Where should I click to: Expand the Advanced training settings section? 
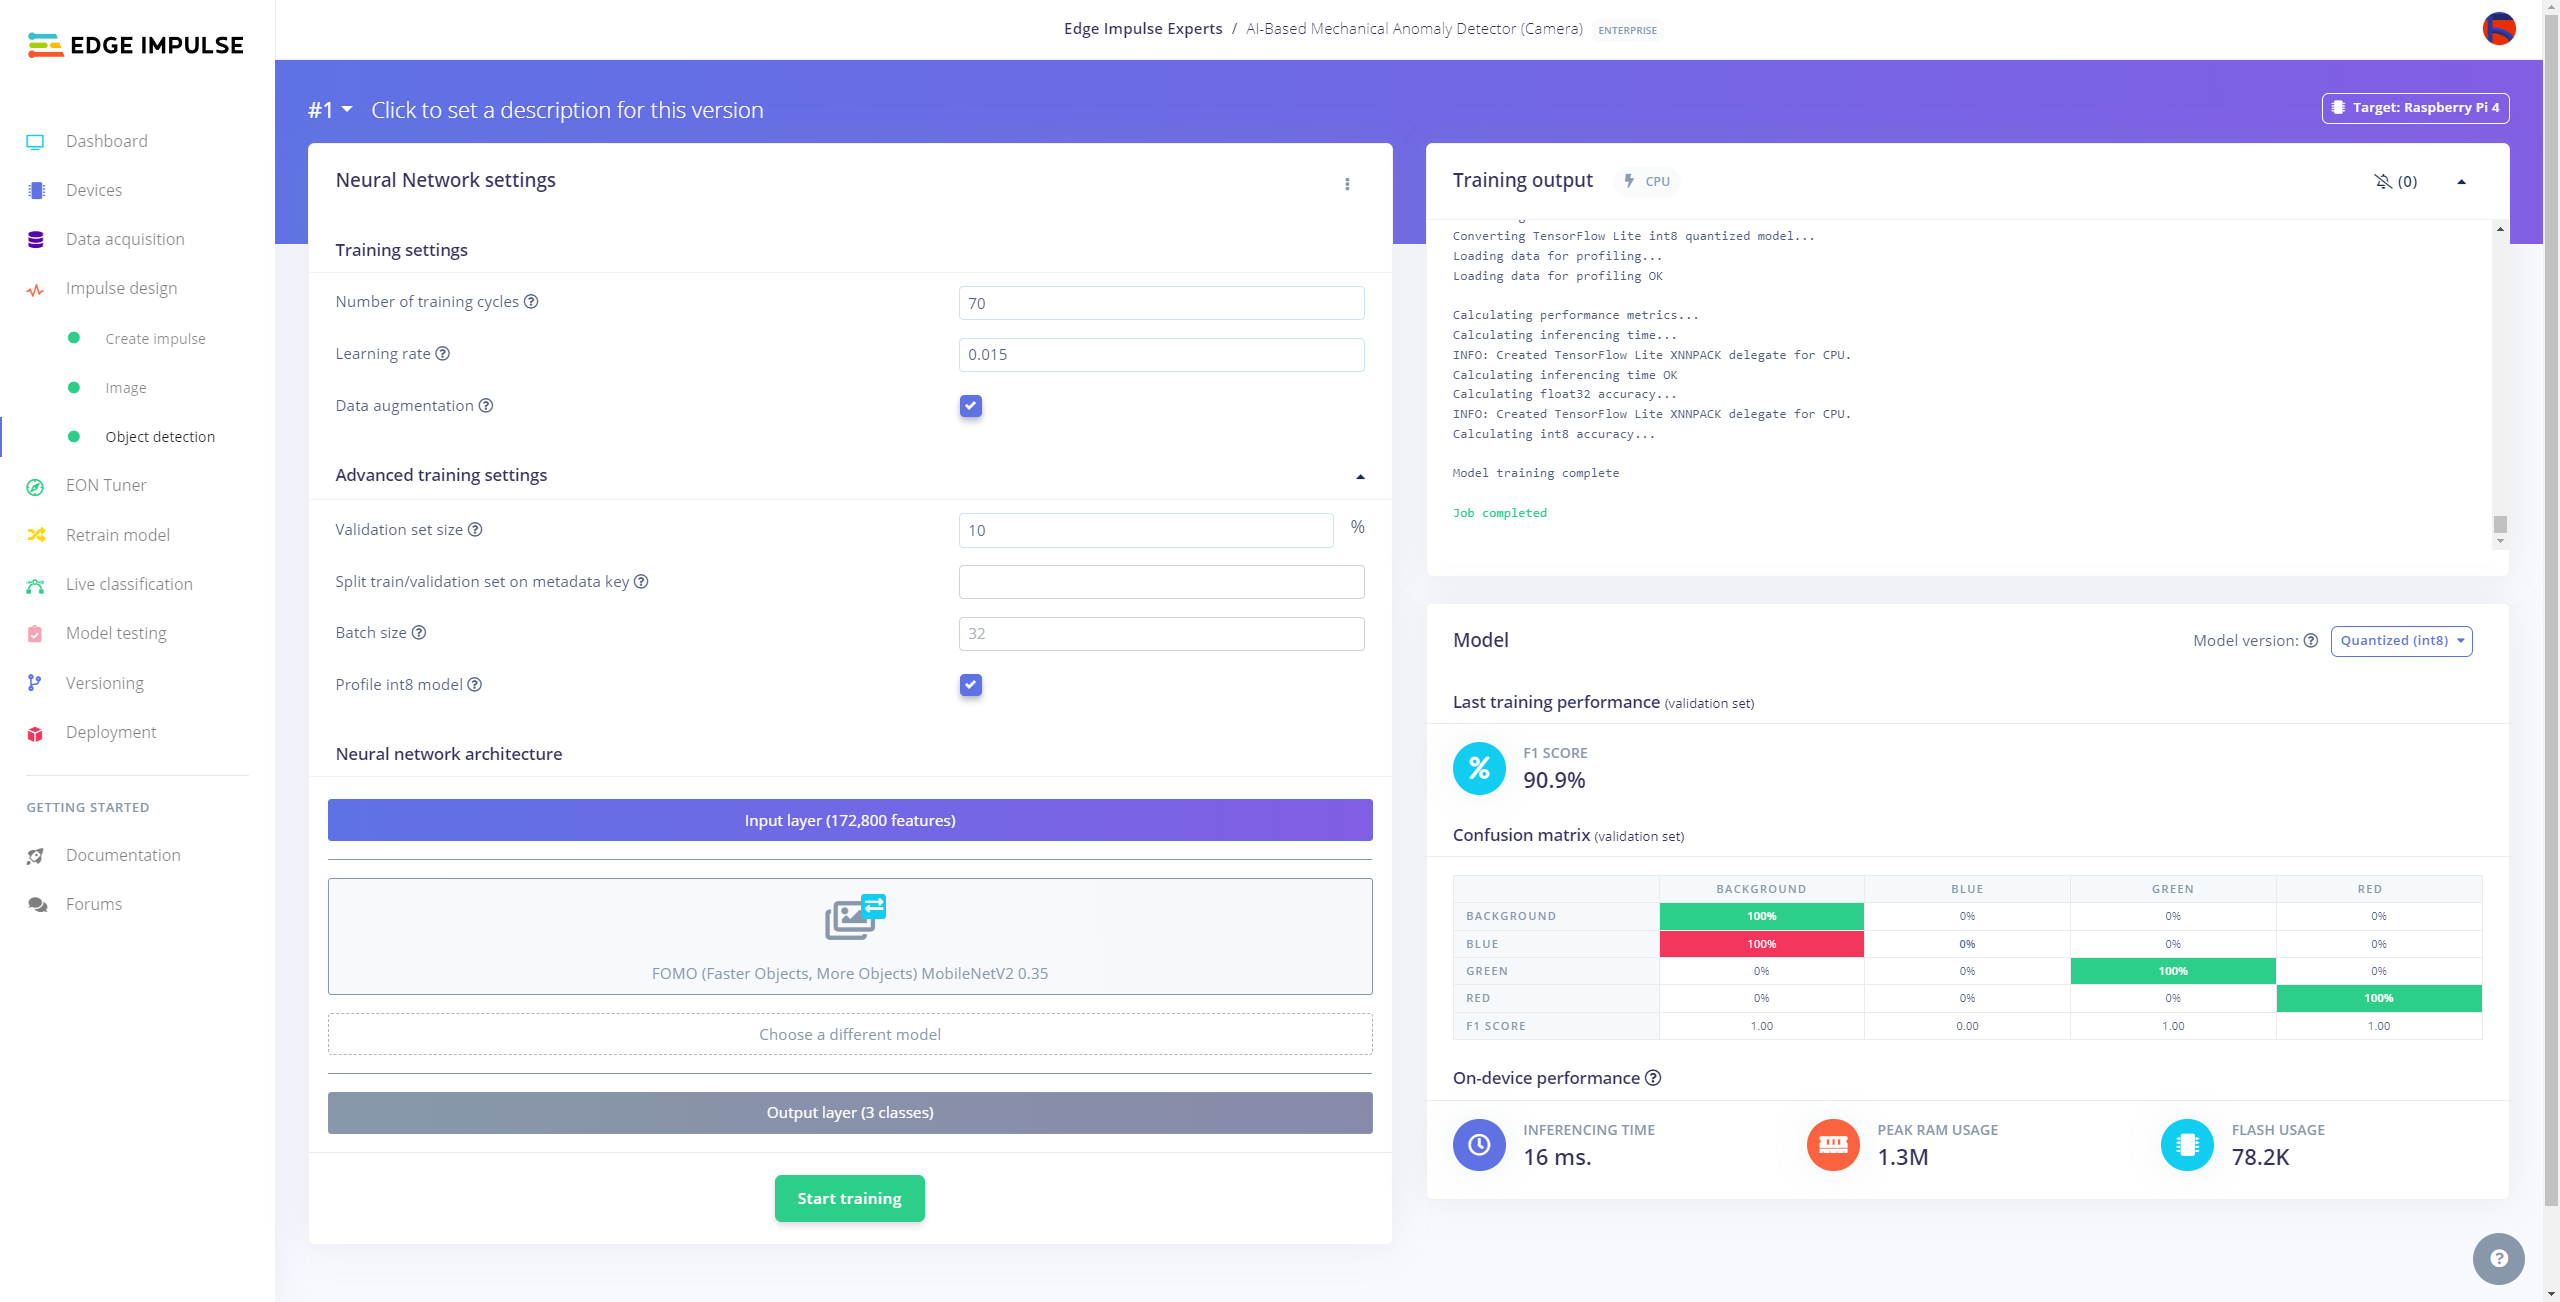1360,475
